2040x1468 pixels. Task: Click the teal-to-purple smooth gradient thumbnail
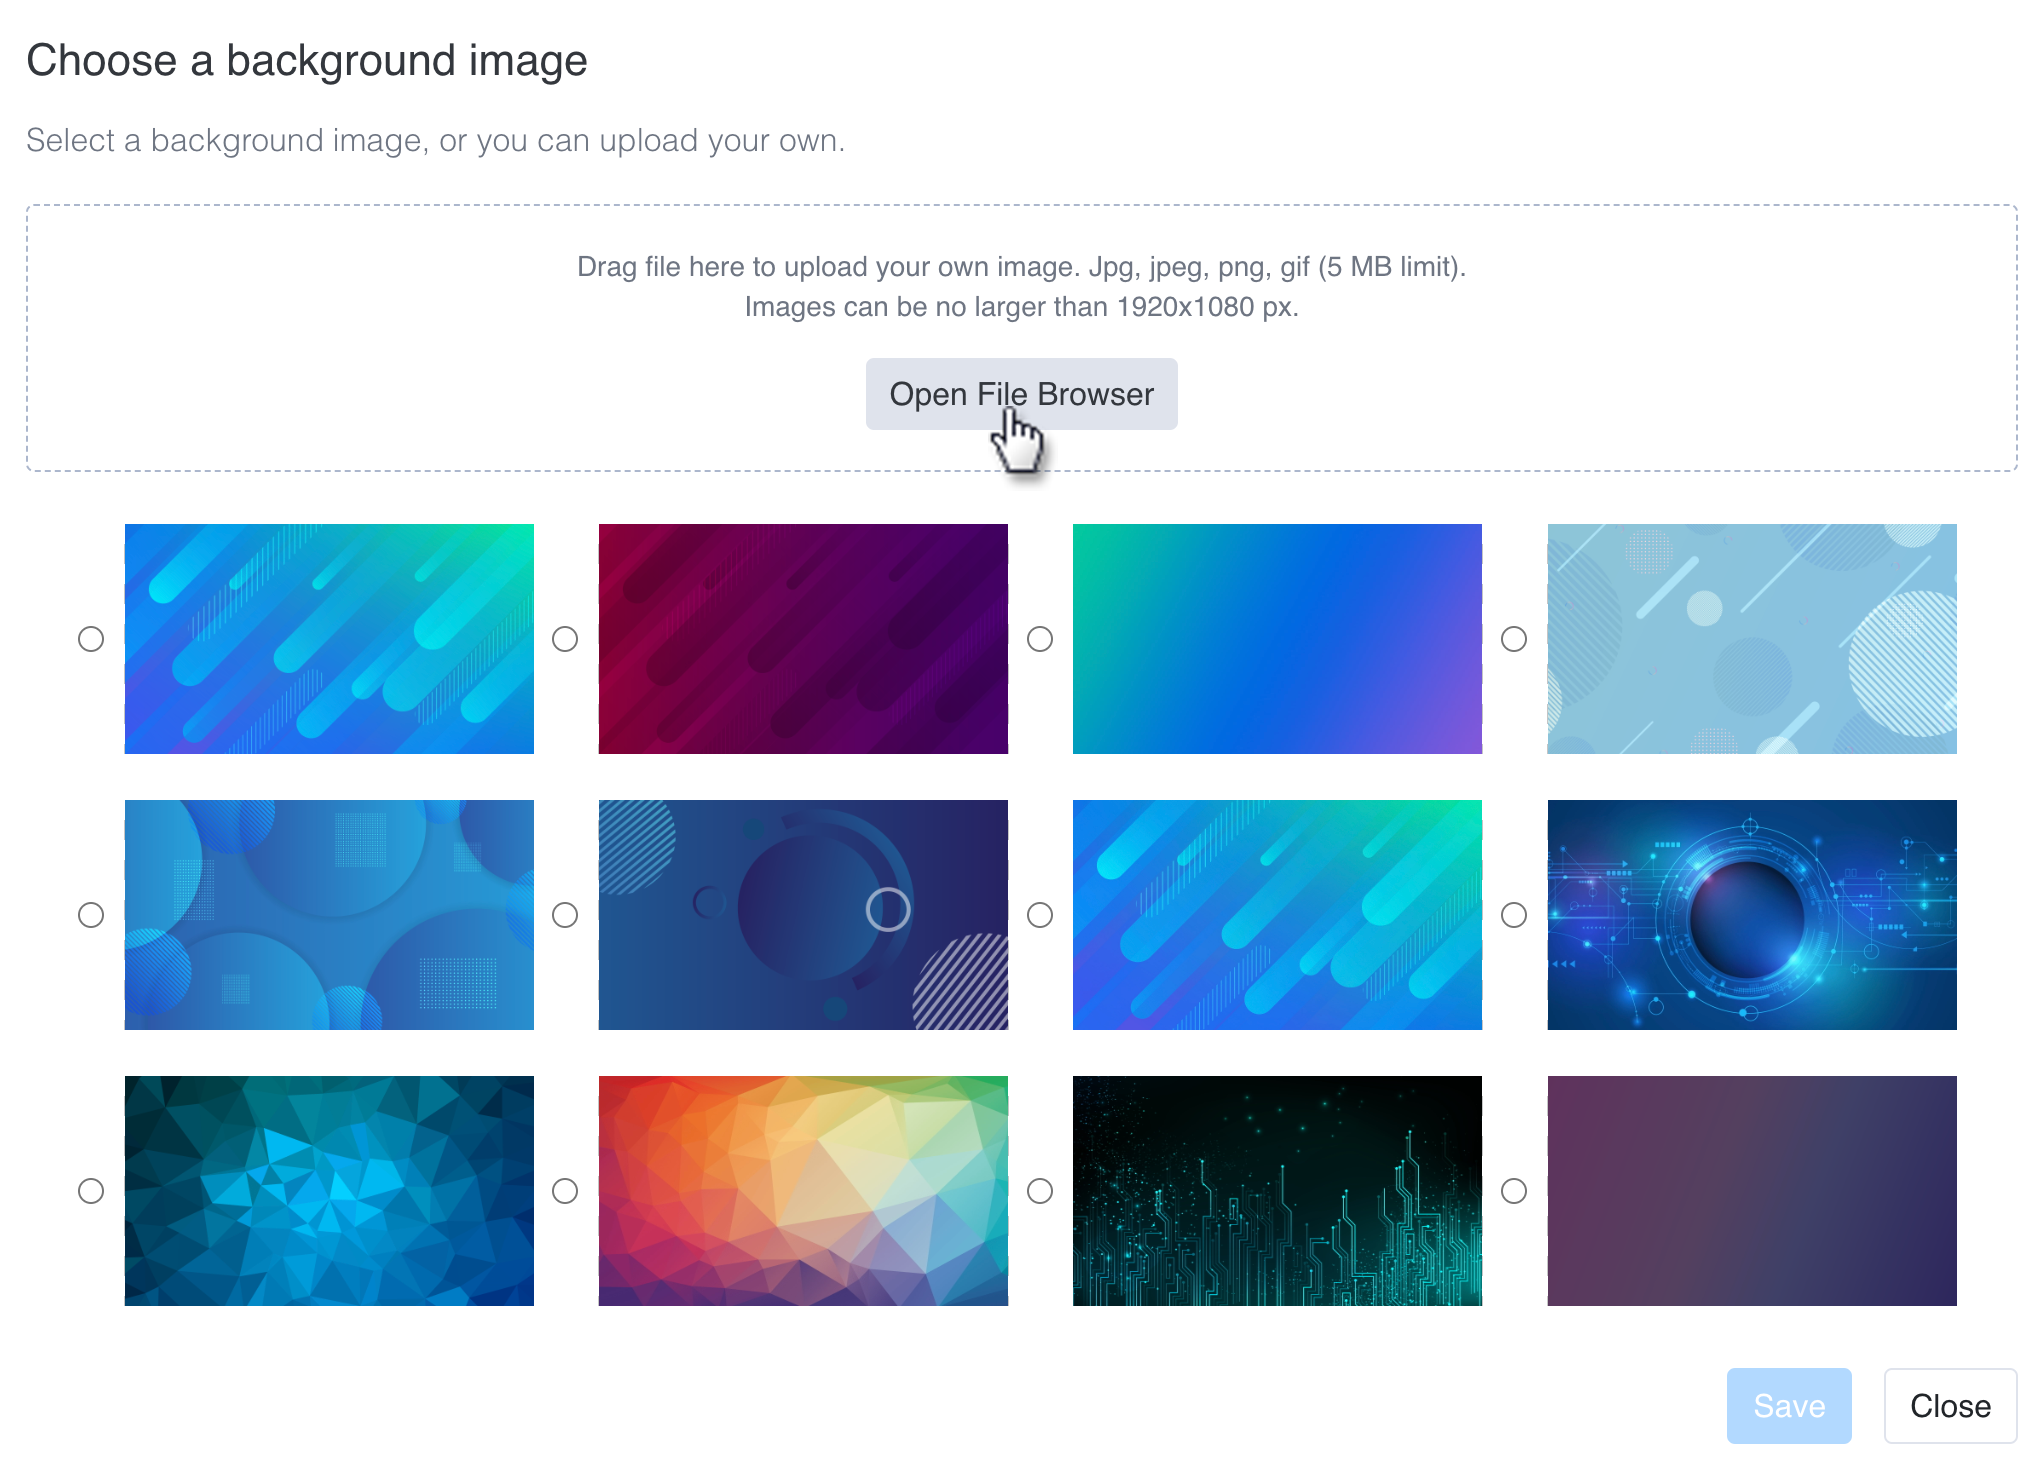point(1277,639)
